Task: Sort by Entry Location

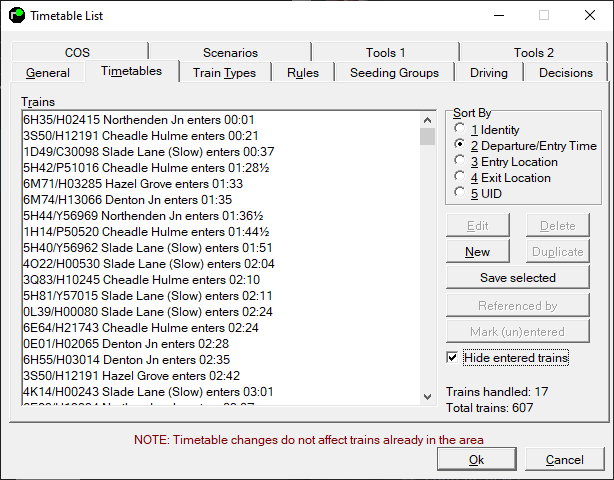Action: [460, 162]
